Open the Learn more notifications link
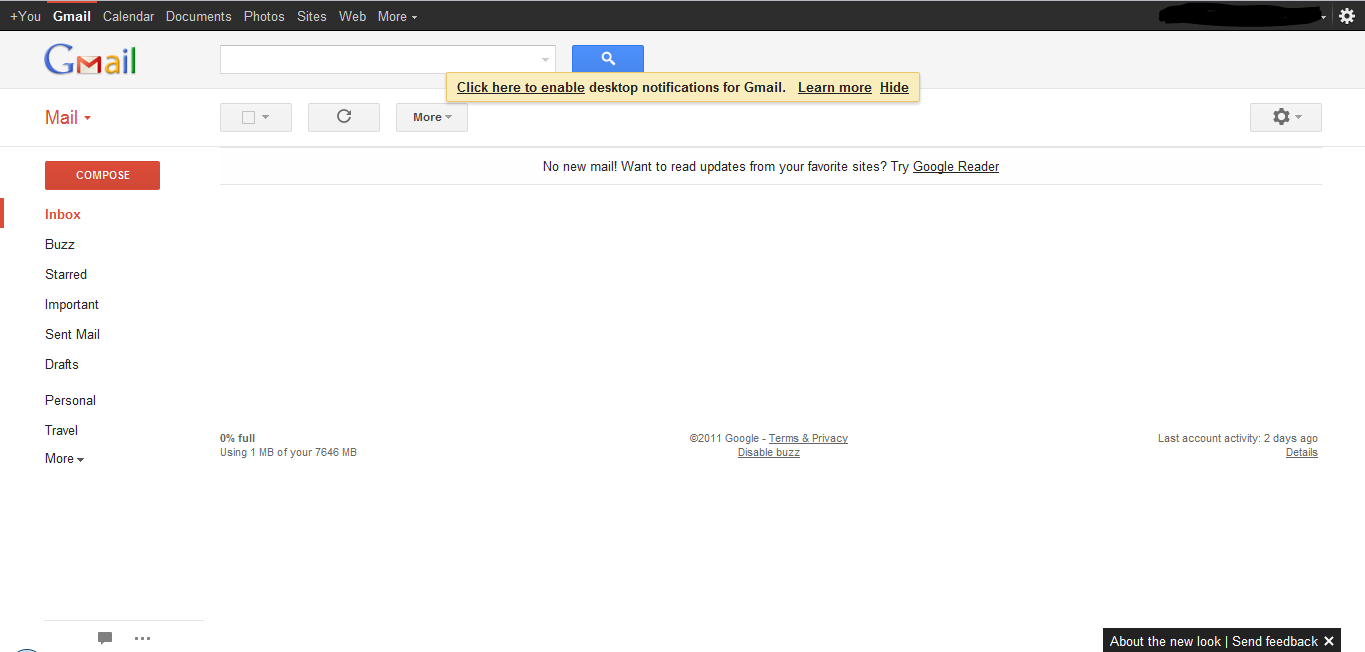 coord(835,87)
